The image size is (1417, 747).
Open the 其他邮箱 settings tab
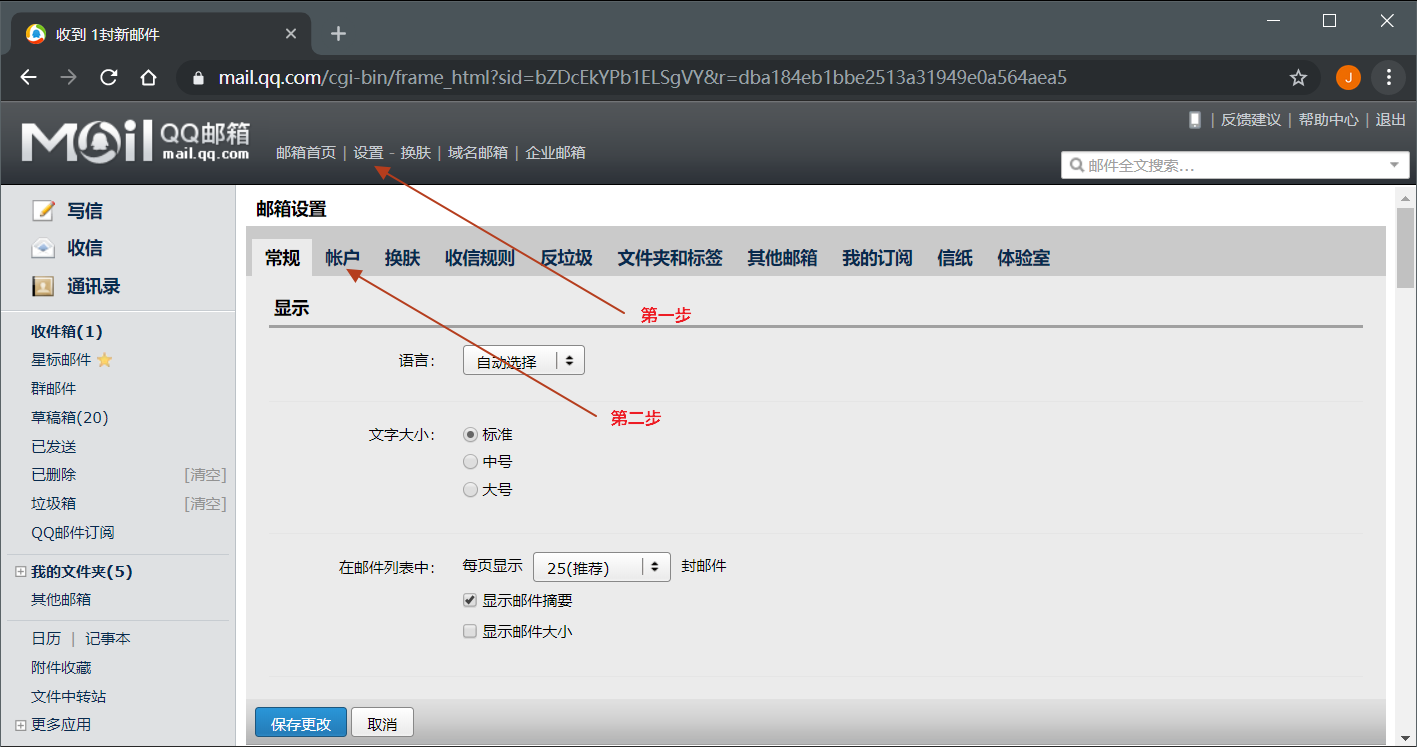(x=782, y=258)
